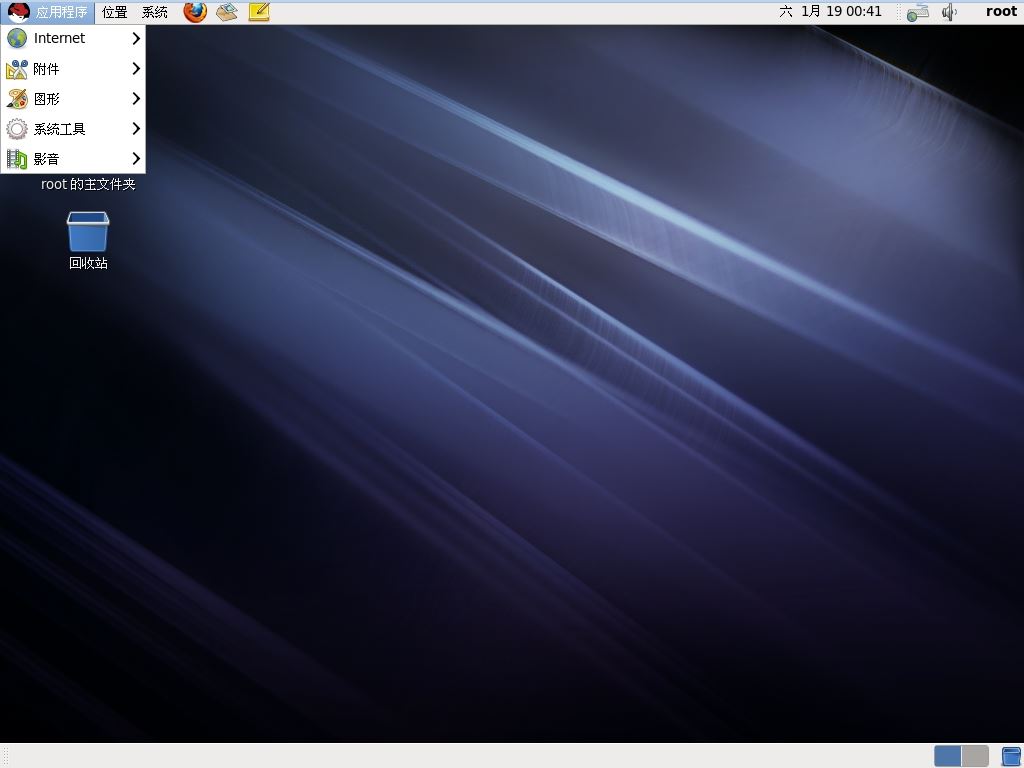The width and height of the screenshot is (1024, 768).
Task: Open the 应用程序 menu in the top panel
Action: point(48,12)
